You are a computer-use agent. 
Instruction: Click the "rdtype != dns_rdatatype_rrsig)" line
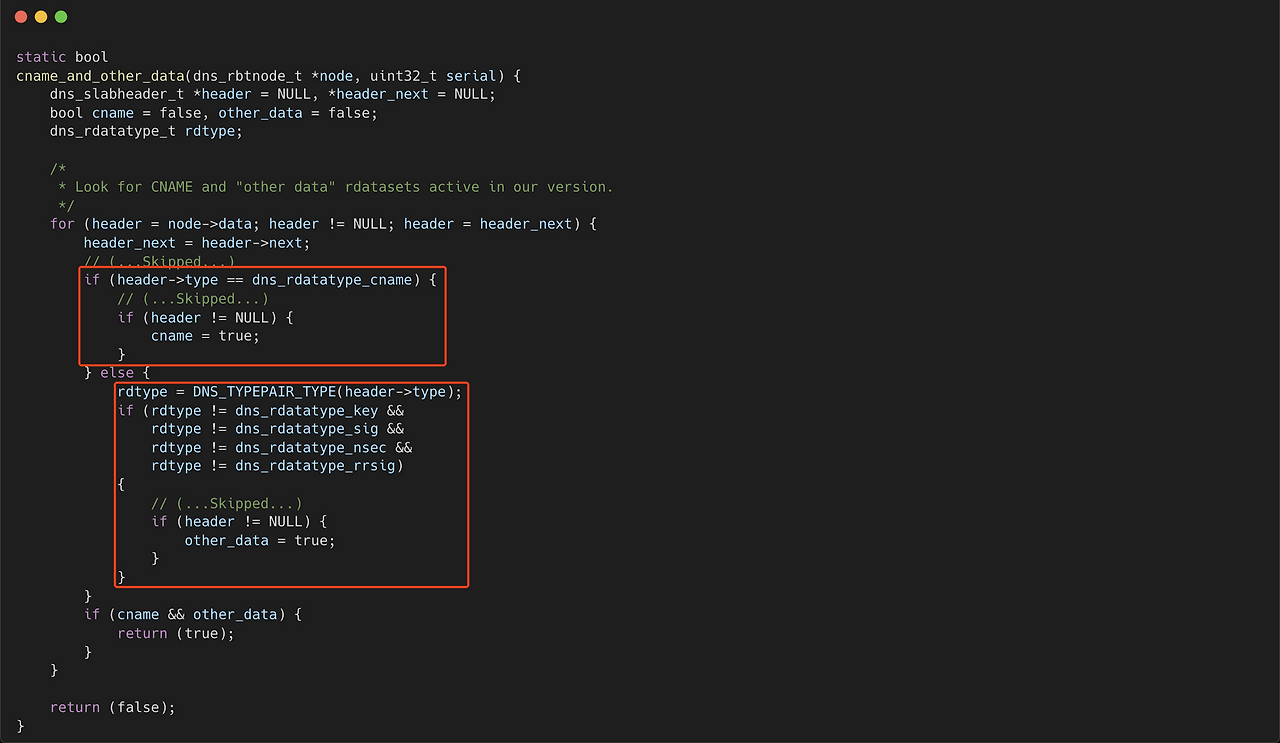coord(278,466)
